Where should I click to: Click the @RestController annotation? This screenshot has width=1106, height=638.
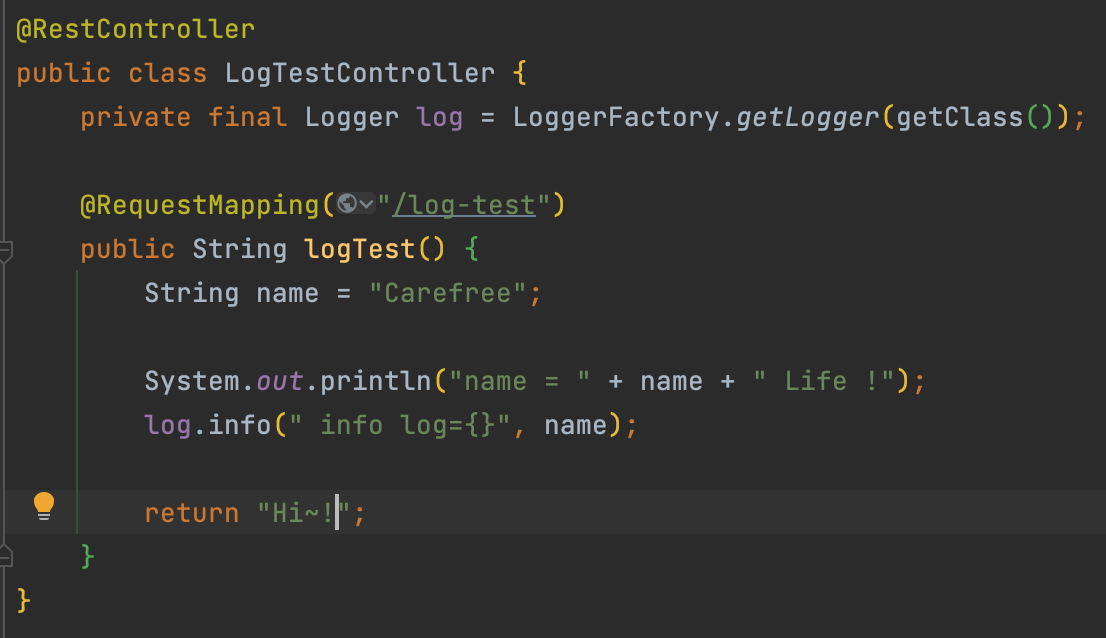click(x=135, y=29)
